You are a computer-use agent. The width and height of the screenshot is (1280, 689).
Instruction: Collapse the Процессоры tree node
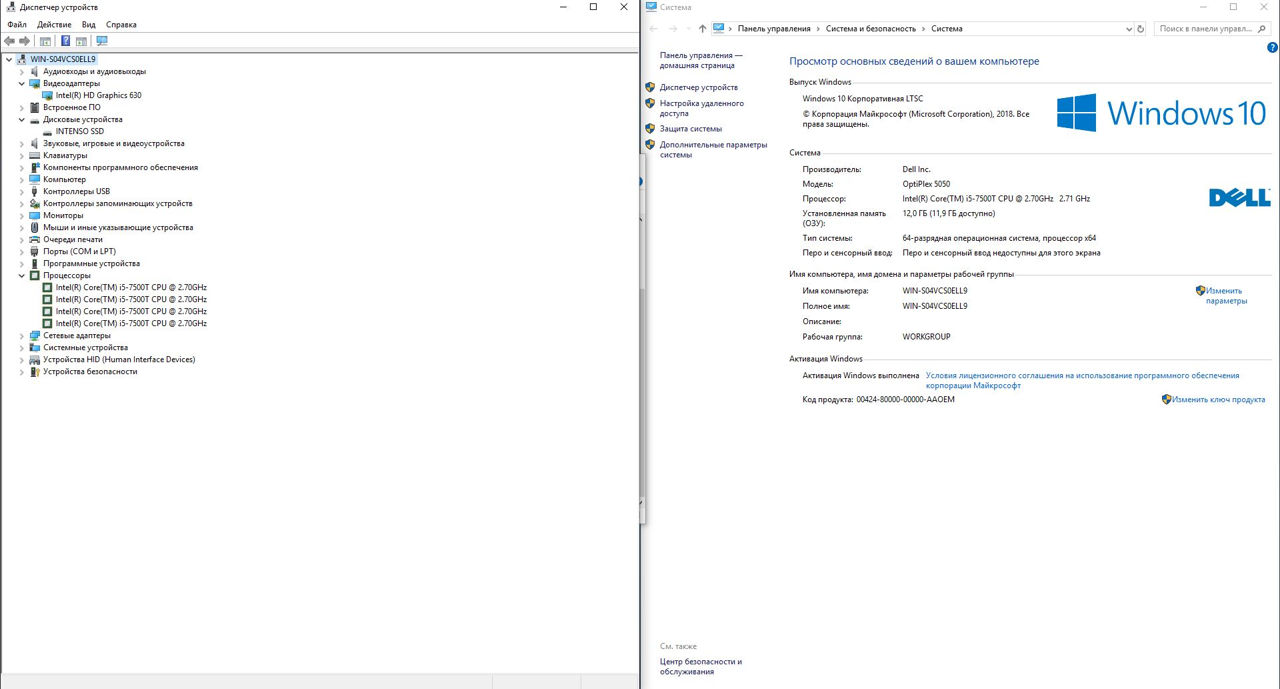coord(22,276)
